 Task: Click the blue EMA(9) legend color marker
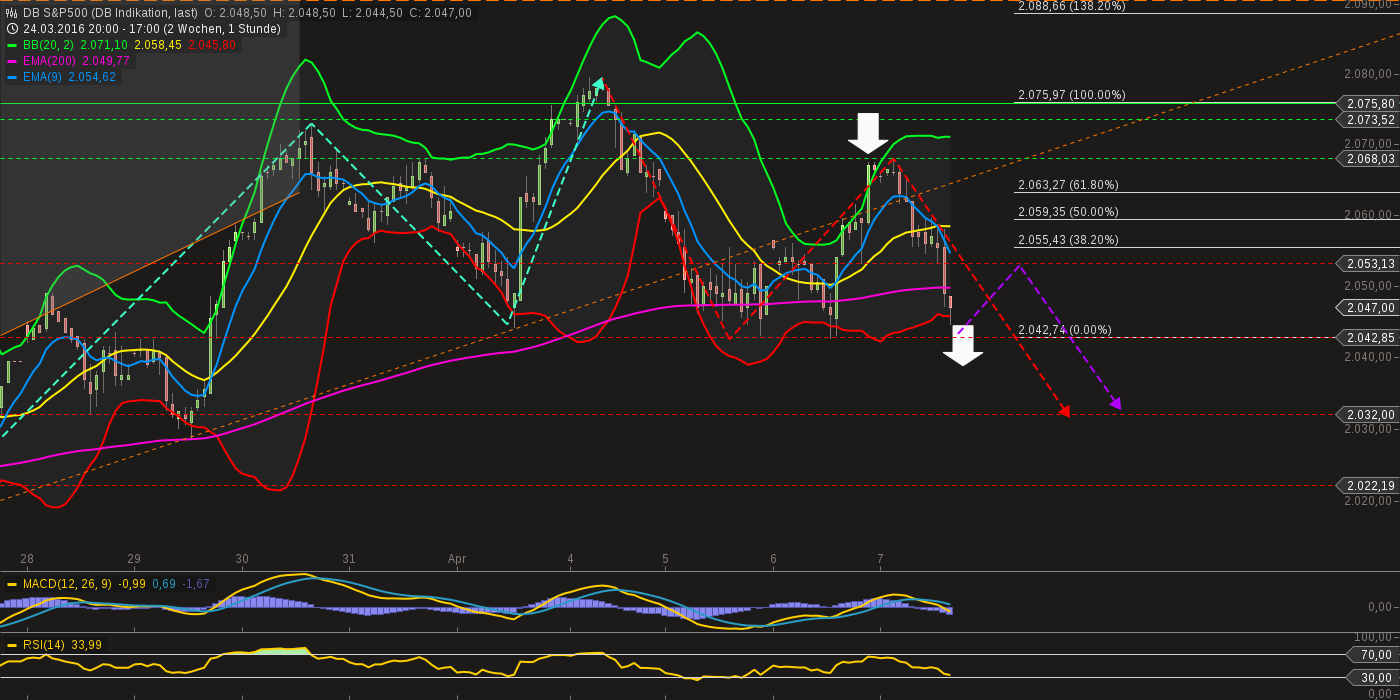(x=12, y=77)
